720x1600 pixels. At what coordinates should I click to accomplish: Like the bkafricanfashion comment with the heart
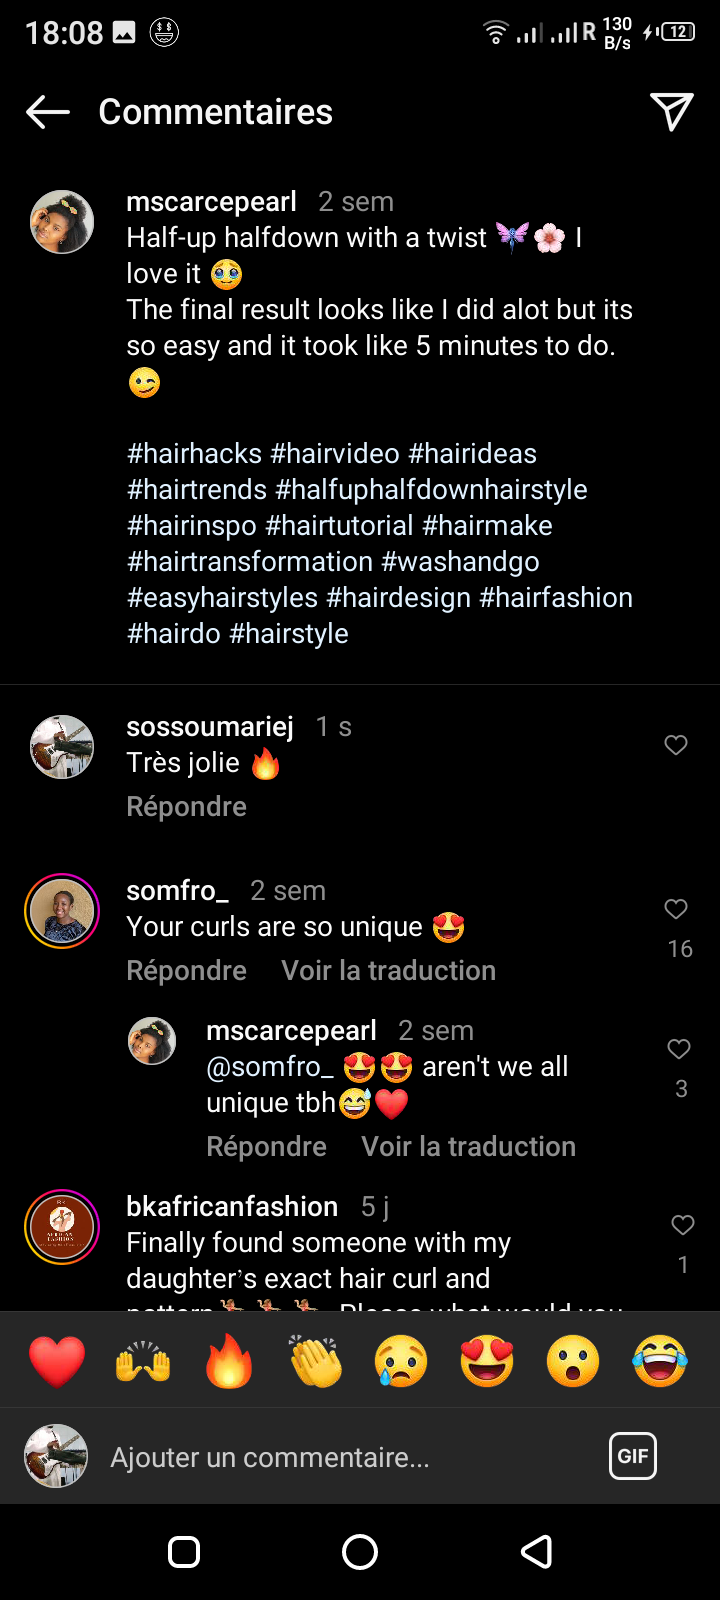point(683,1225)
